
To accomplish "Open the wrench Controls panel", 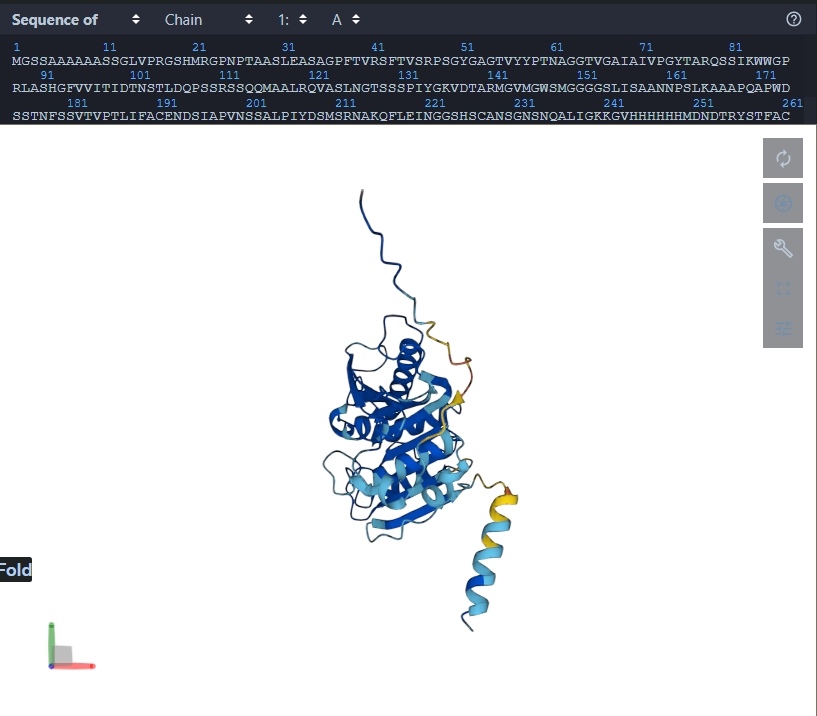I will pos(783,248).
